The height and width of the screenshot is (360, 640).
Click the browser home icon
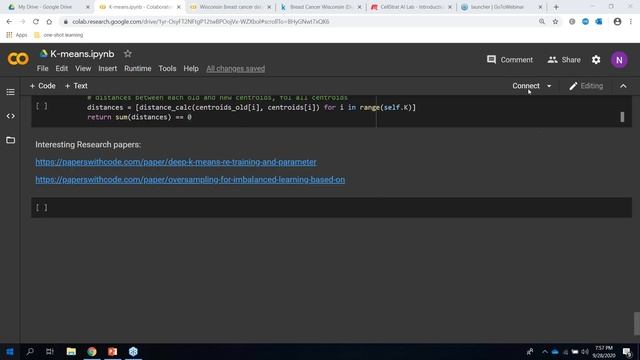click(x=49, y=22)
